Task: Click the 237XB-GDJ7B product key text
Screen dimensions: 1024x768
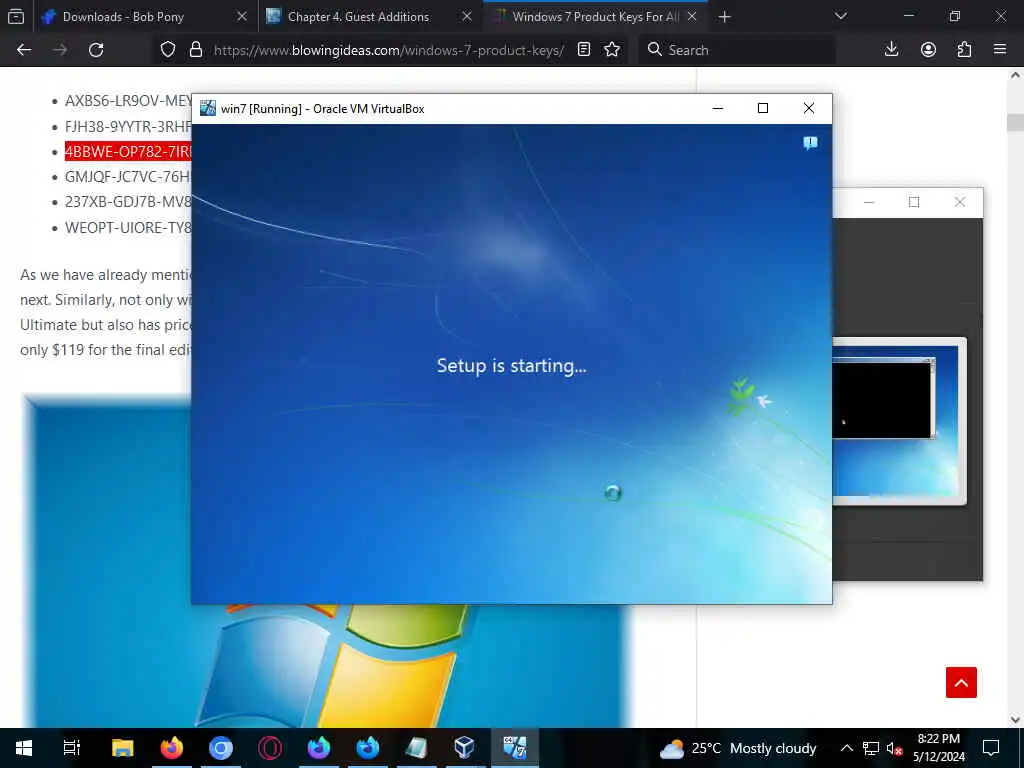Action: point(128,202)
